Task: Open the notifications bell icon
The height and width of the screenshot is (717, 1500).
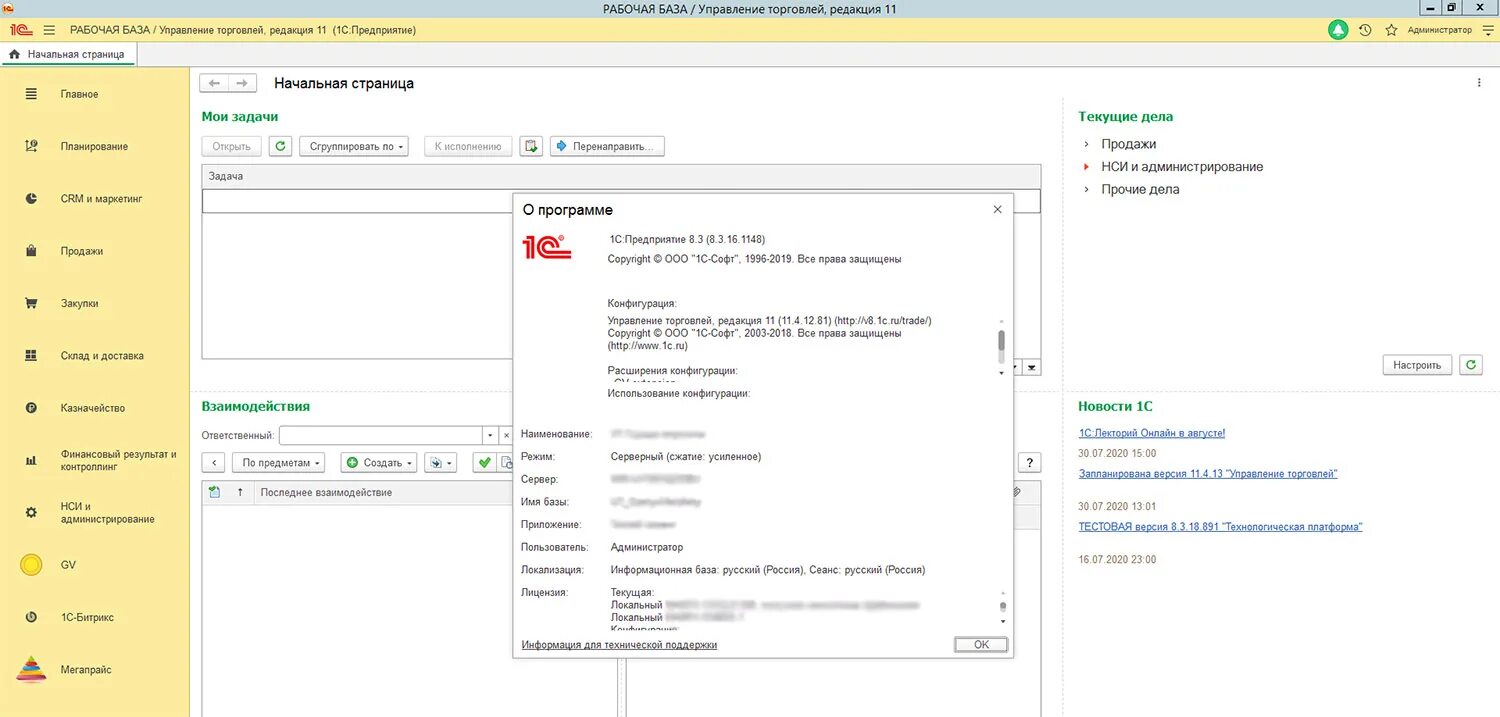Action: 1338,30
